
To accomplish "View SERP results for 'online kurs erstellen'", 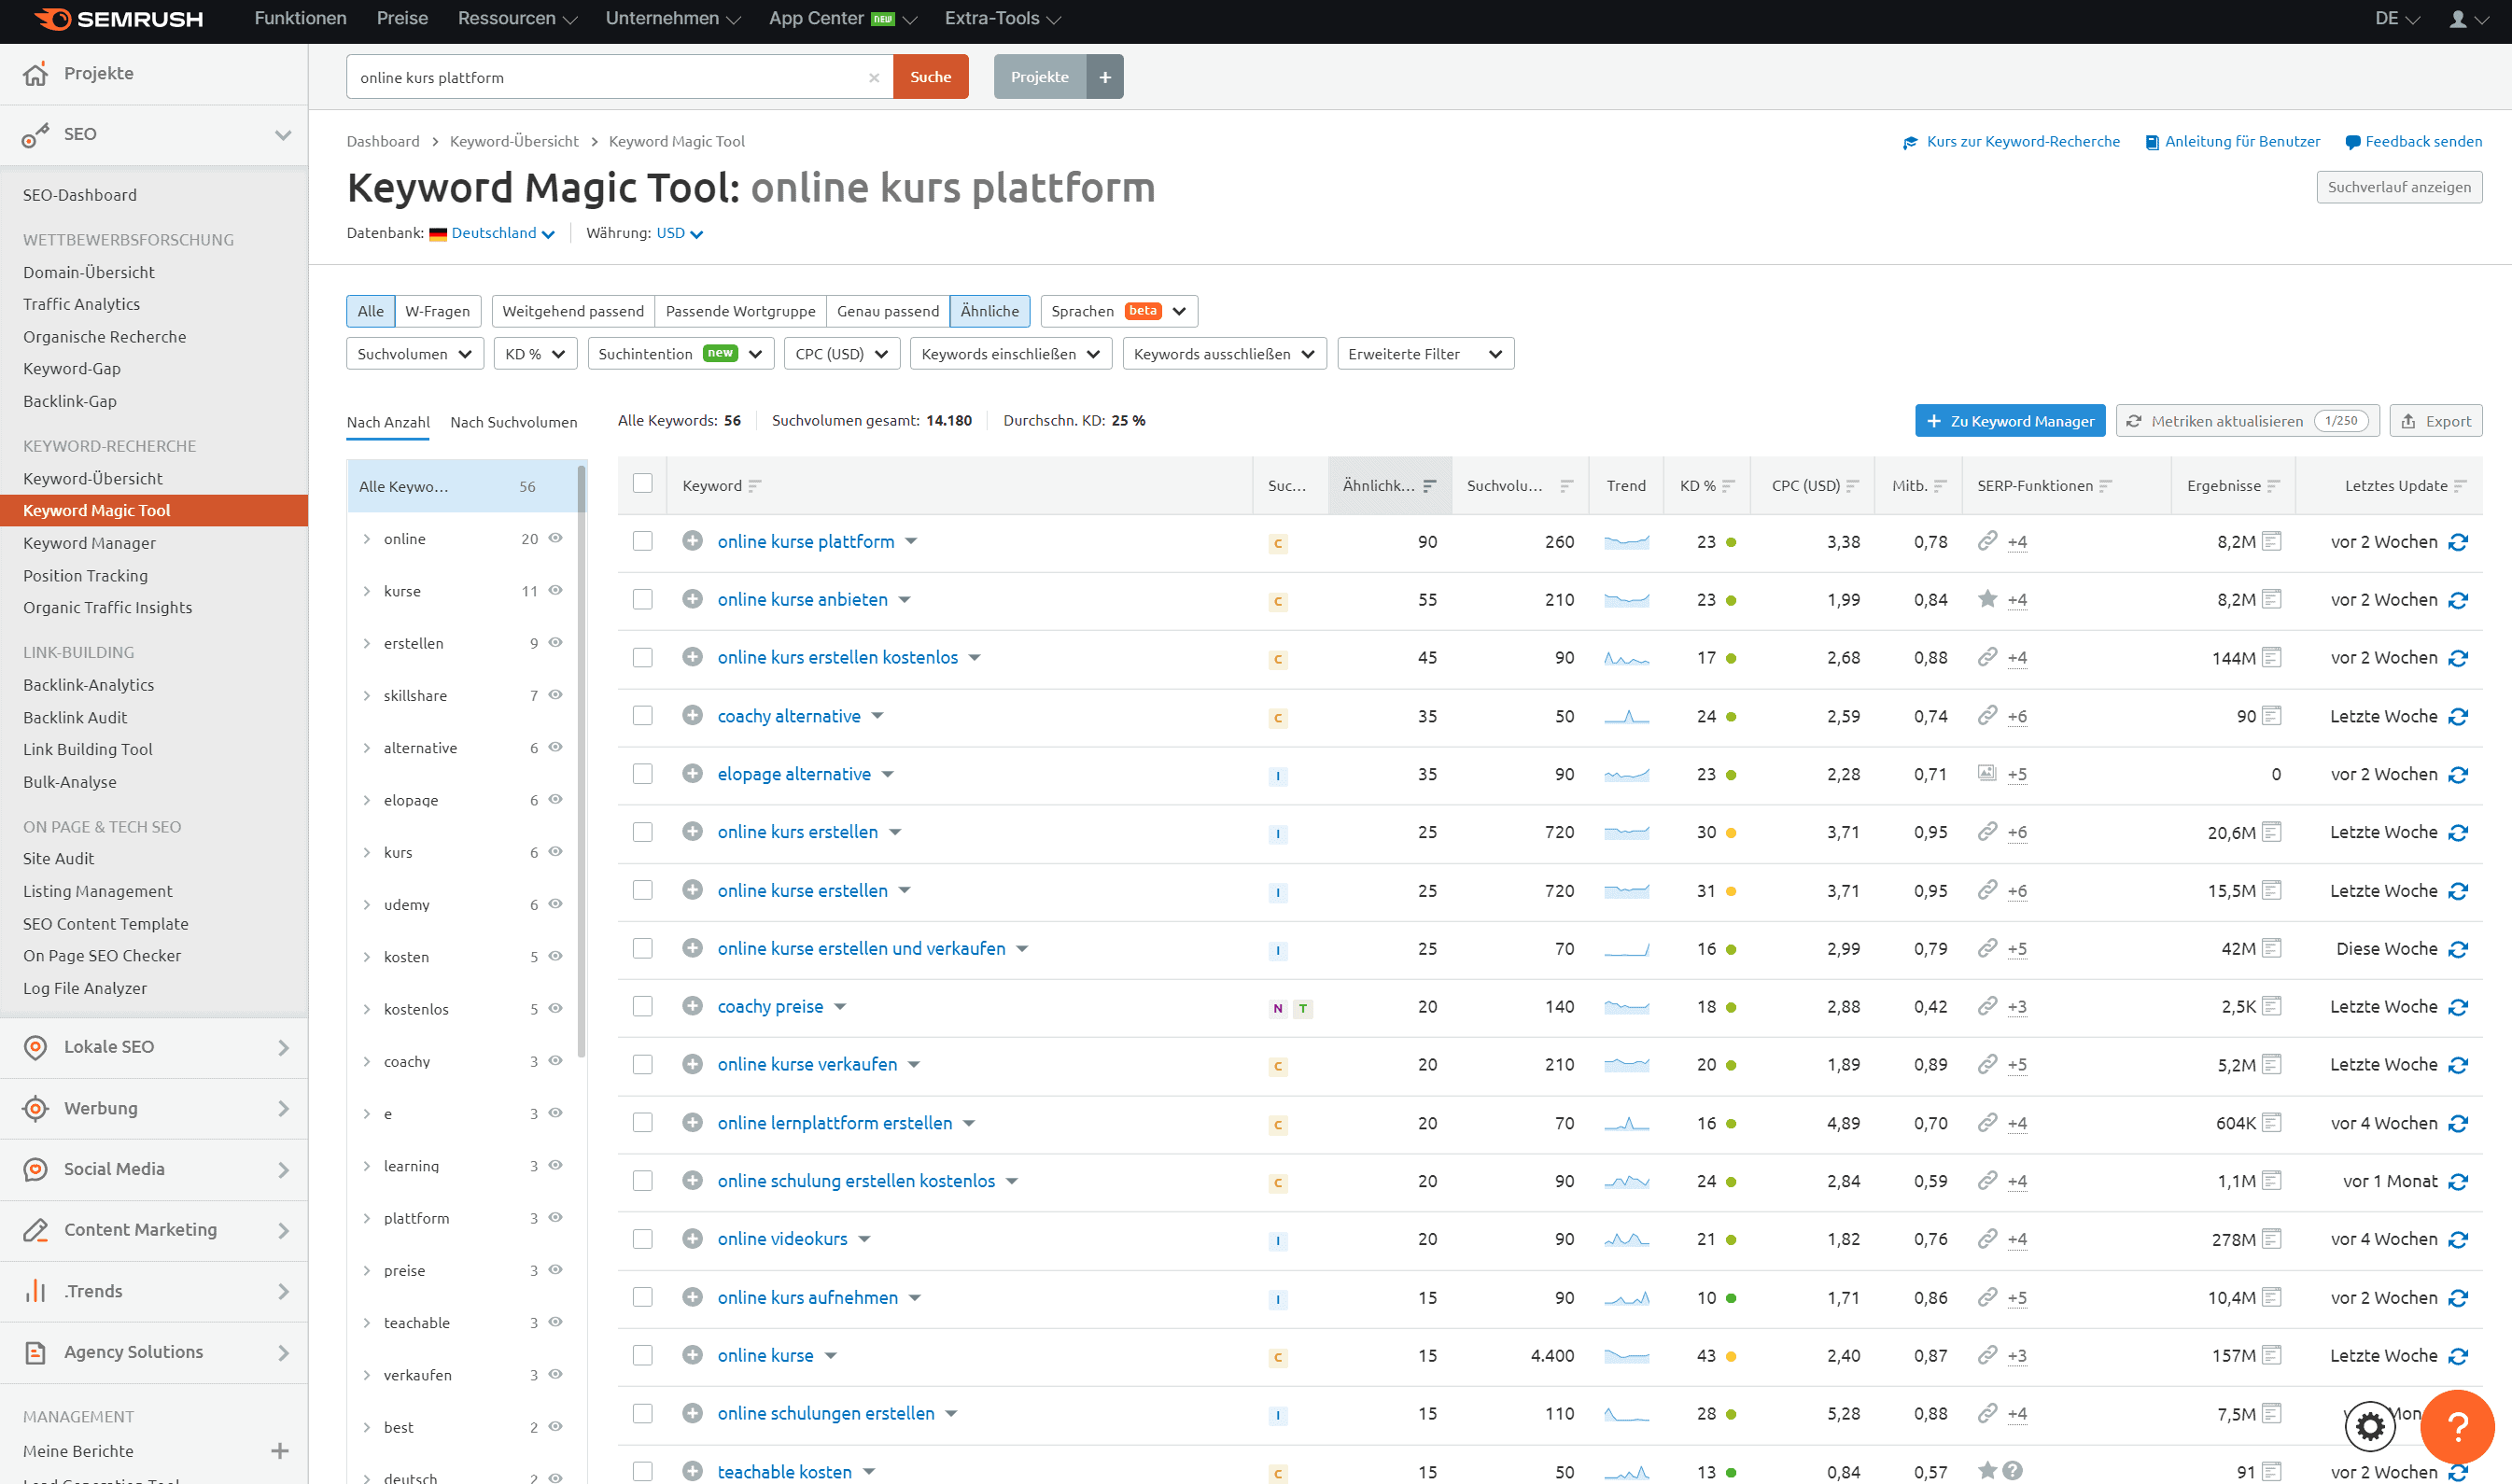I will tap(2271, 832).
